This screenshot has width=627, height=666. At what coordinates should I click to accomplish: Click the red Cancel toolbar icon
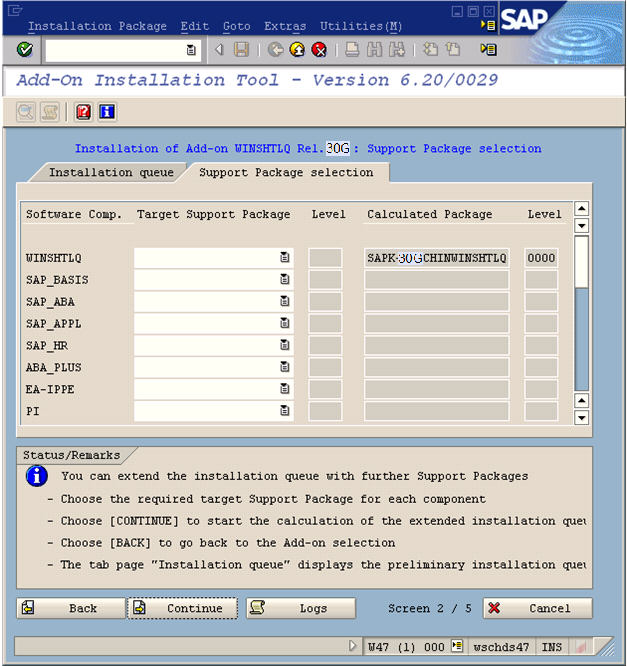tap(319, 50)
